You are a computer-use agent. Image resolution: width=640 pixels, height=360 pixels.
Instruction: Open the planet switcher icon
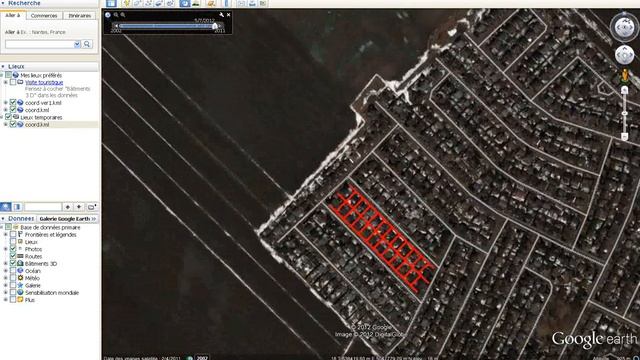point(211,3)
